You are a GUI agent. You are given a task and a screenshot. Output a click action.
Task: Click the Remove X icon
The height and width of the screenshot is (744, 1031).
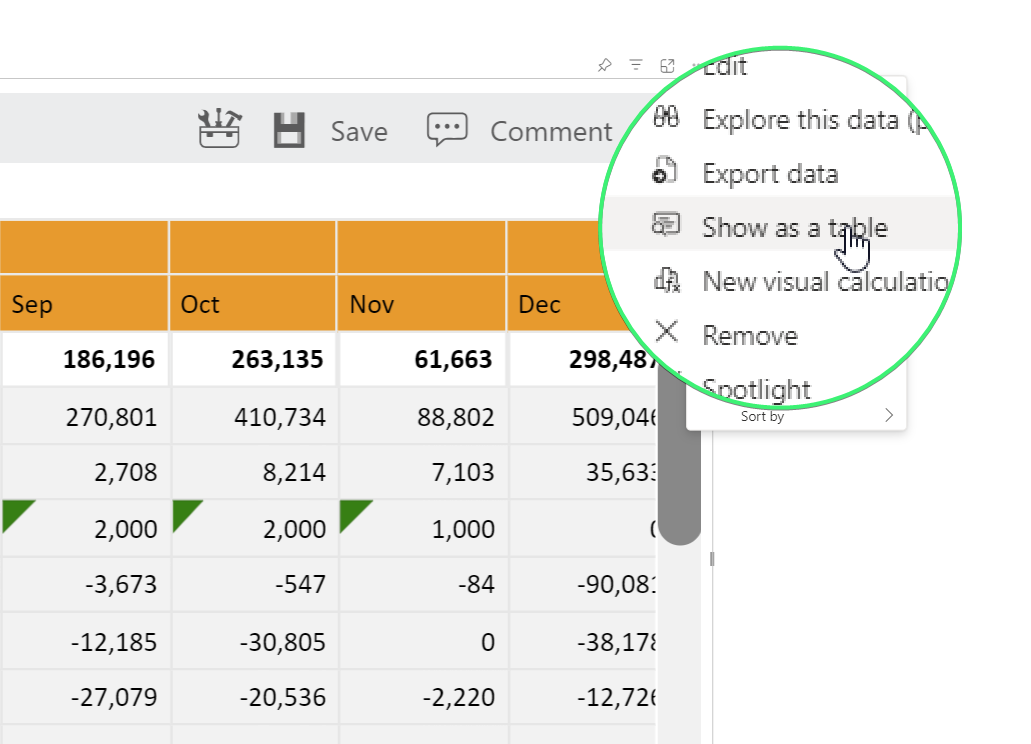pos(666,333)
